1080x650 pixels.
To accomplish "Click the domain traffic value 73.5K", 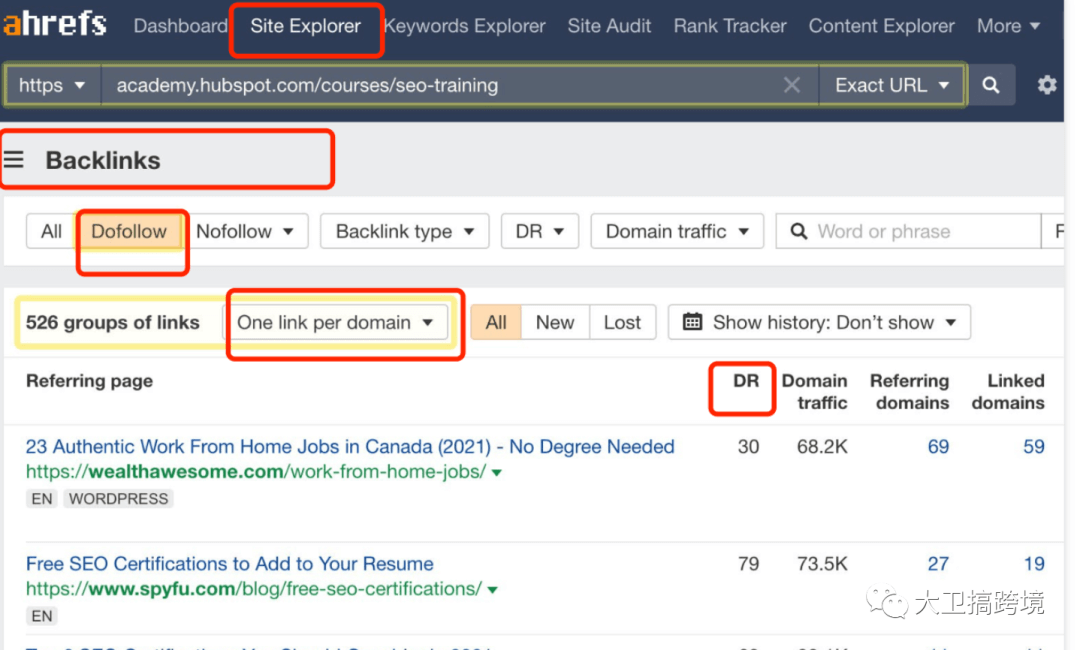I will tap(822, 564).
